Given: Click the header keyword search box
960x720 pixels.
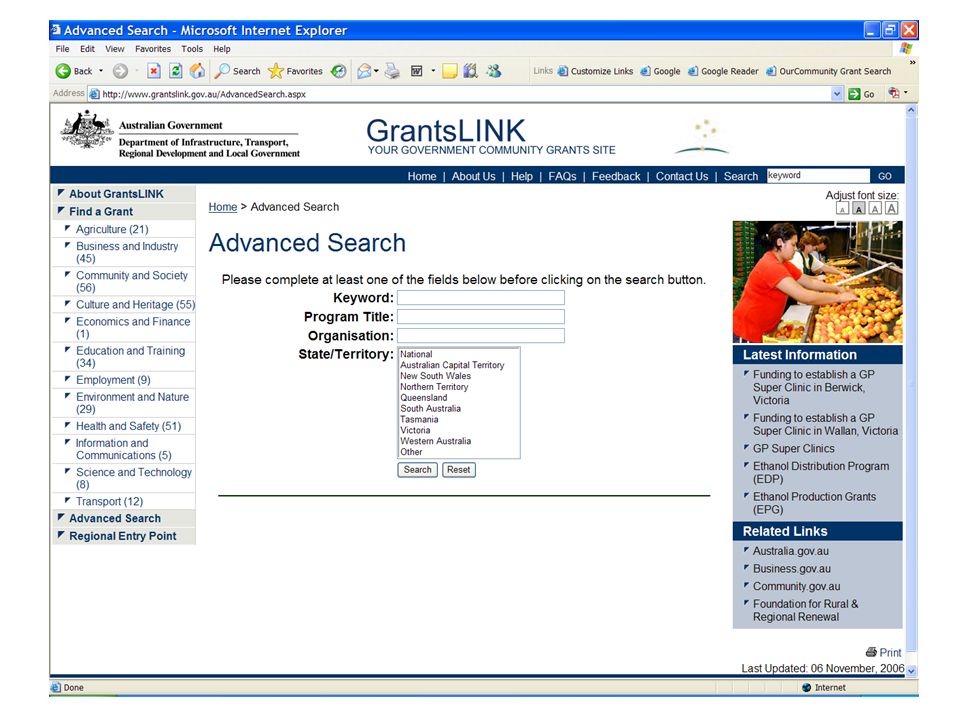Looking at the screenshot, I should [818, 176].
